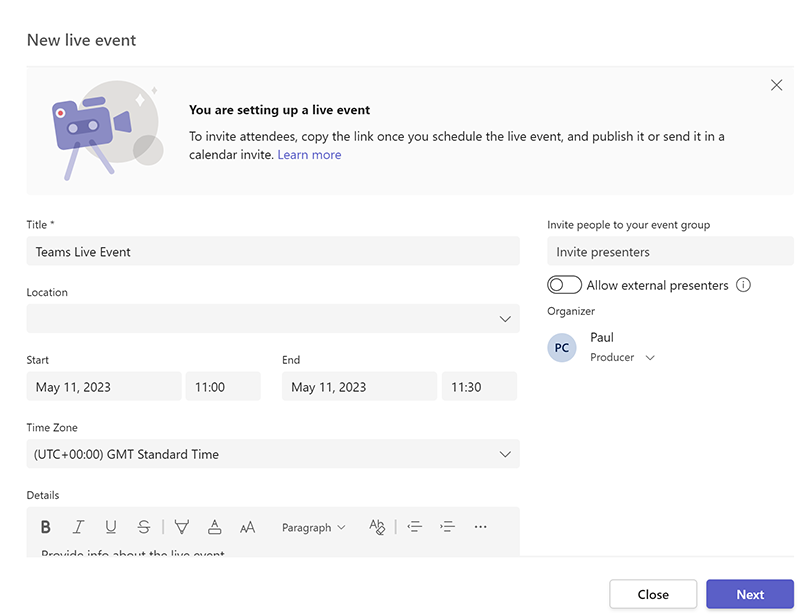Viewport: 800px width, 615px height.
Task: Apply numbered list formatting
Action: 446,527
